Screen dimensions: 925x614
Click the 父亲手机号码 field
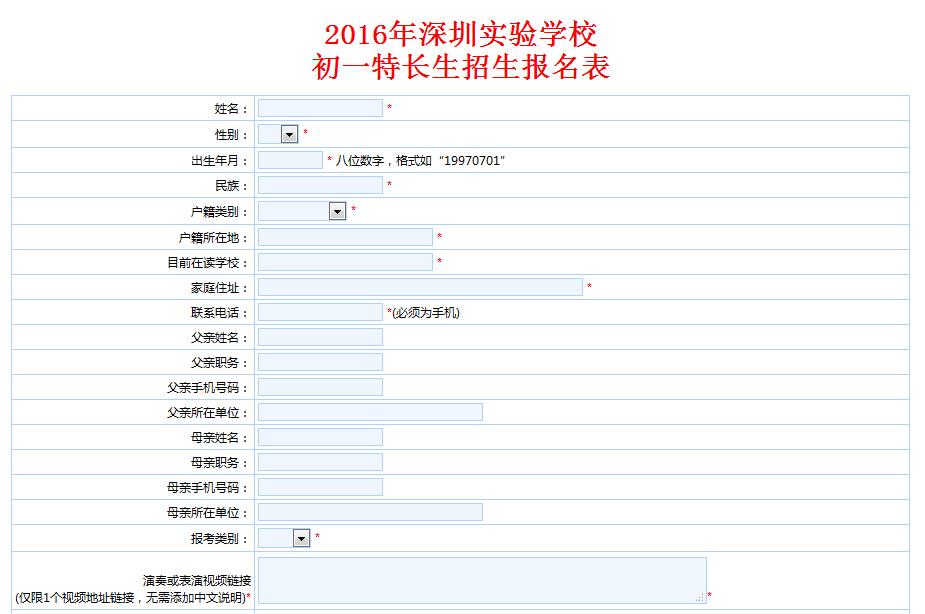point(320,387)
